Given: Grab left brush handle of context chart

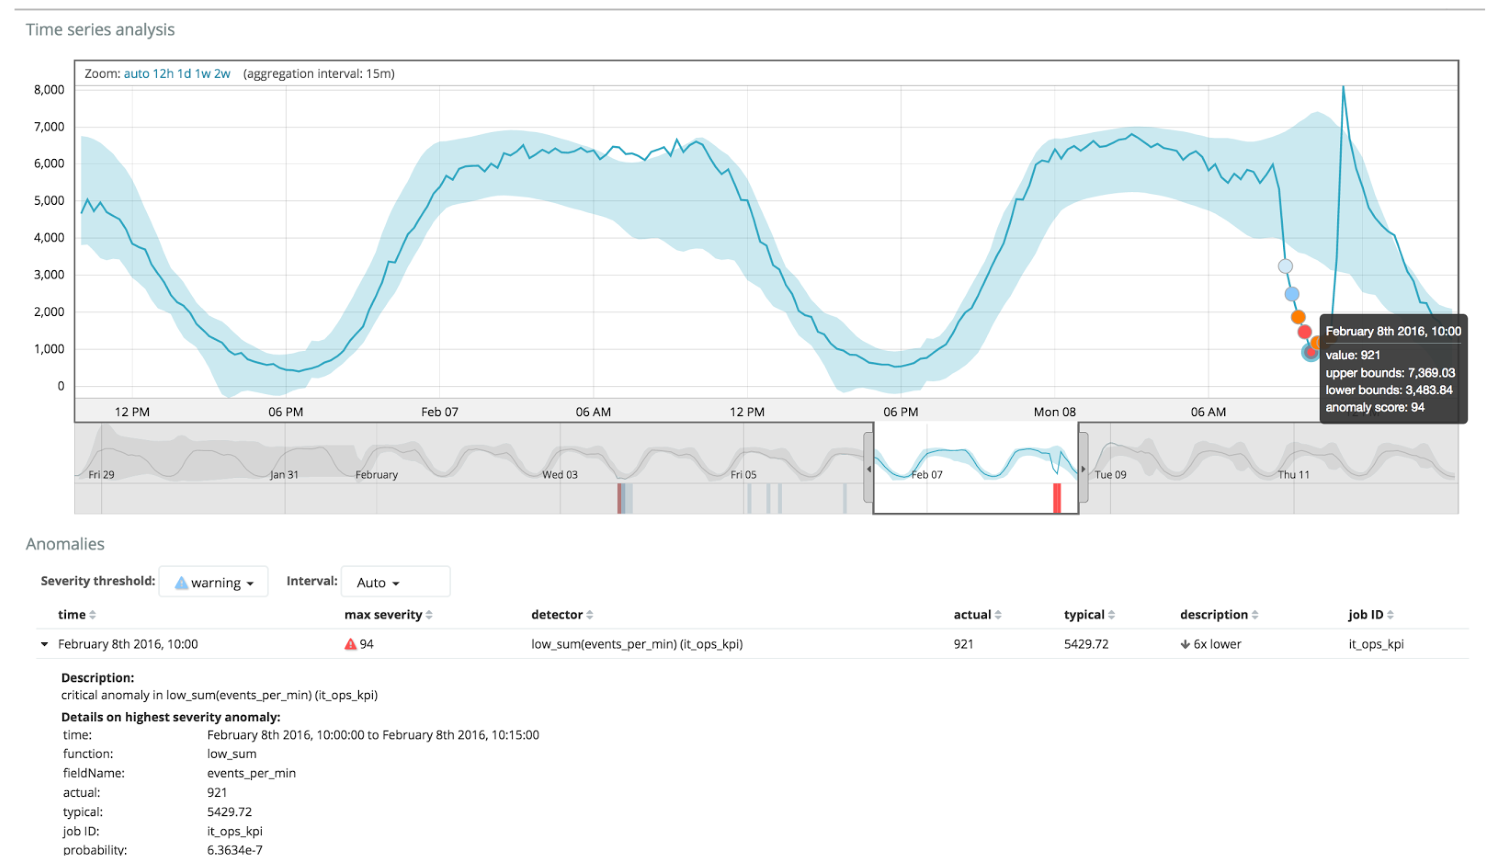Looking at the screenshot, I should tap(869, 468).
